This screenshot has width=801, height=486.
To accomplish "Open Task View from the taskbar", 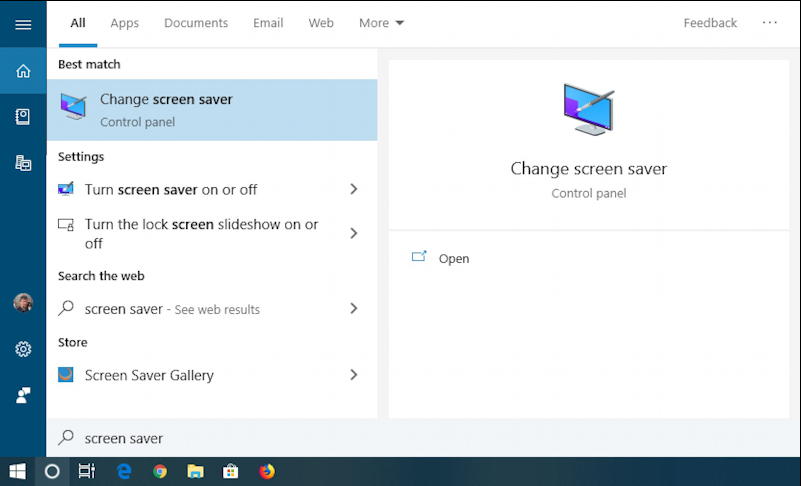I will (x=87, y=471).
